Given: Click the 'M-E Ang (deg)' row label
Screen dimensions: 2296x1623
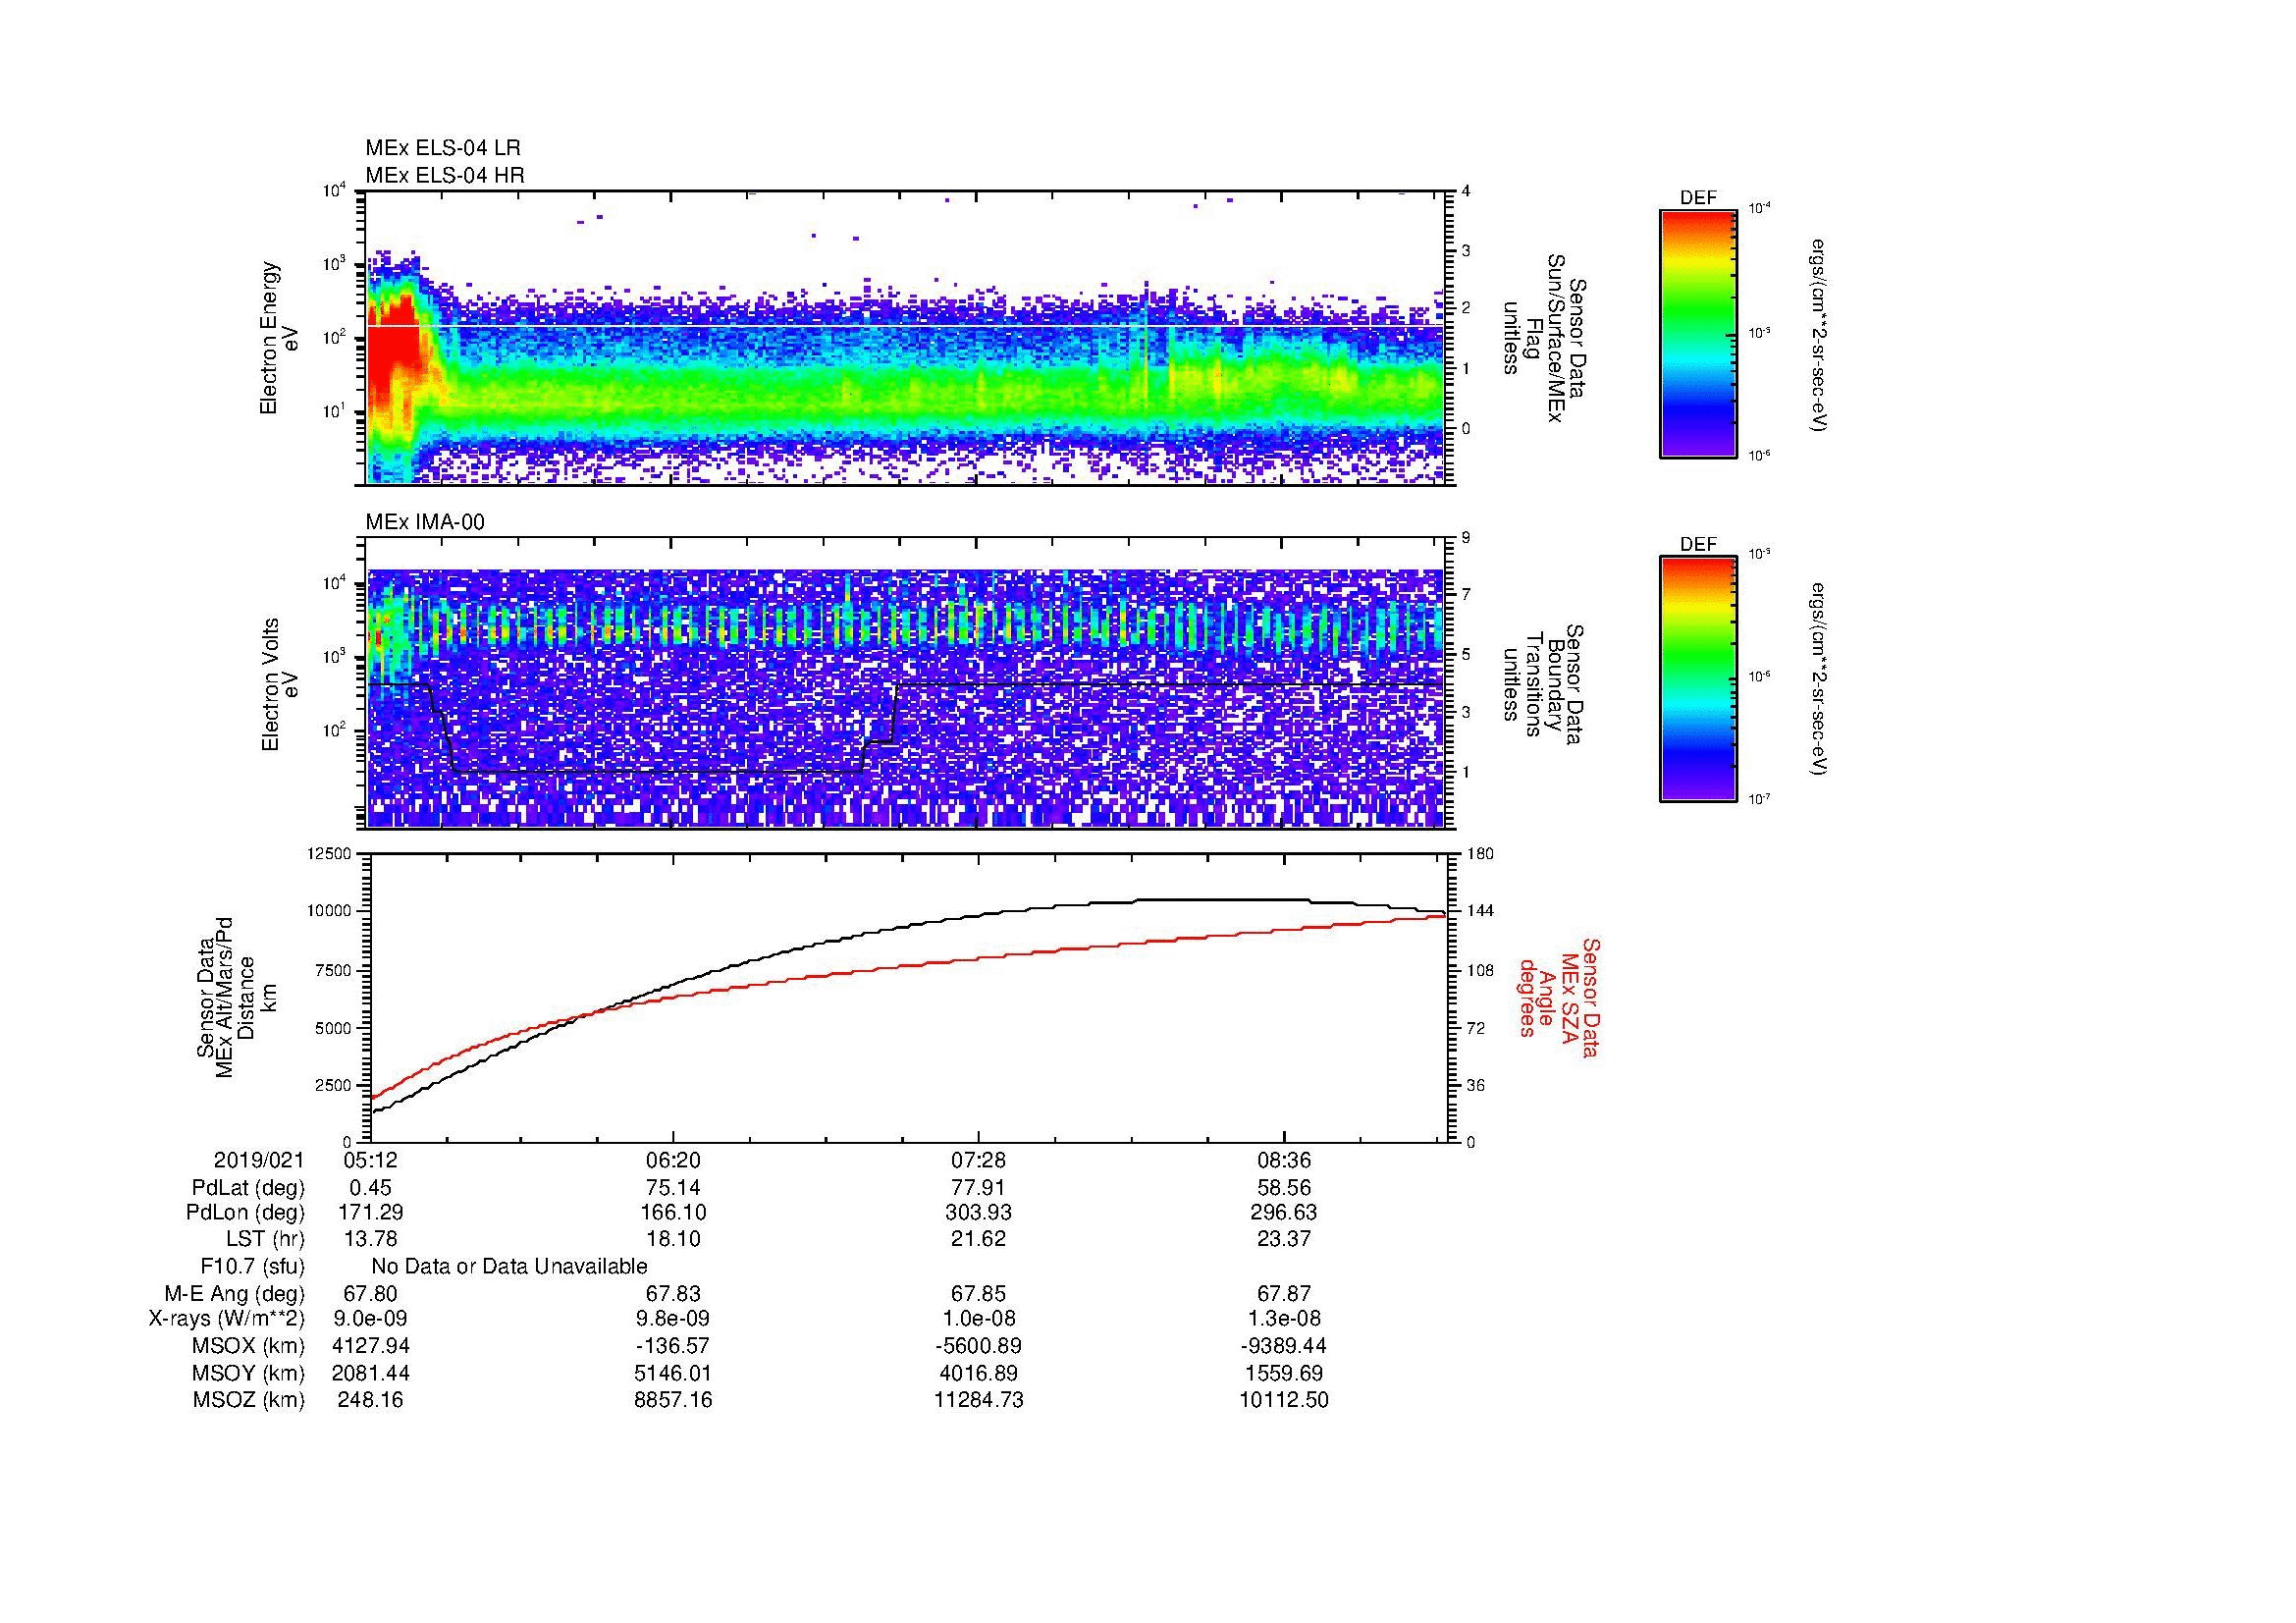Looking at the screenshot, I should tap(234, 1293).
